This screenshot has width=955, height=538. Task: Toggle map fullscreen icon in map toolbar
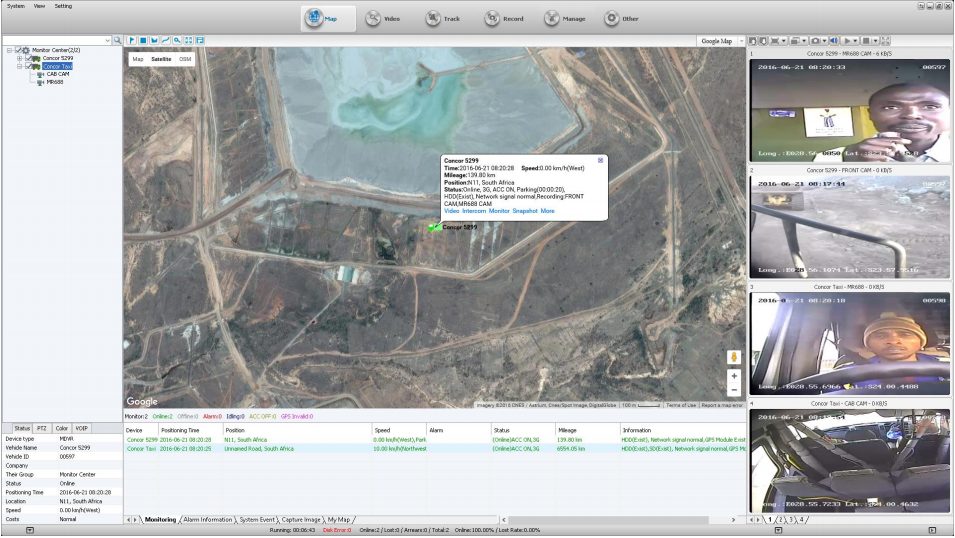tap(188, 40)
